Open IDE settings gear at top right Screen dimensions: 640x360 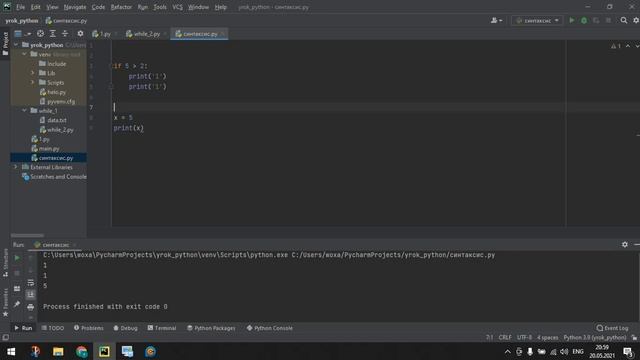point(636,20)
